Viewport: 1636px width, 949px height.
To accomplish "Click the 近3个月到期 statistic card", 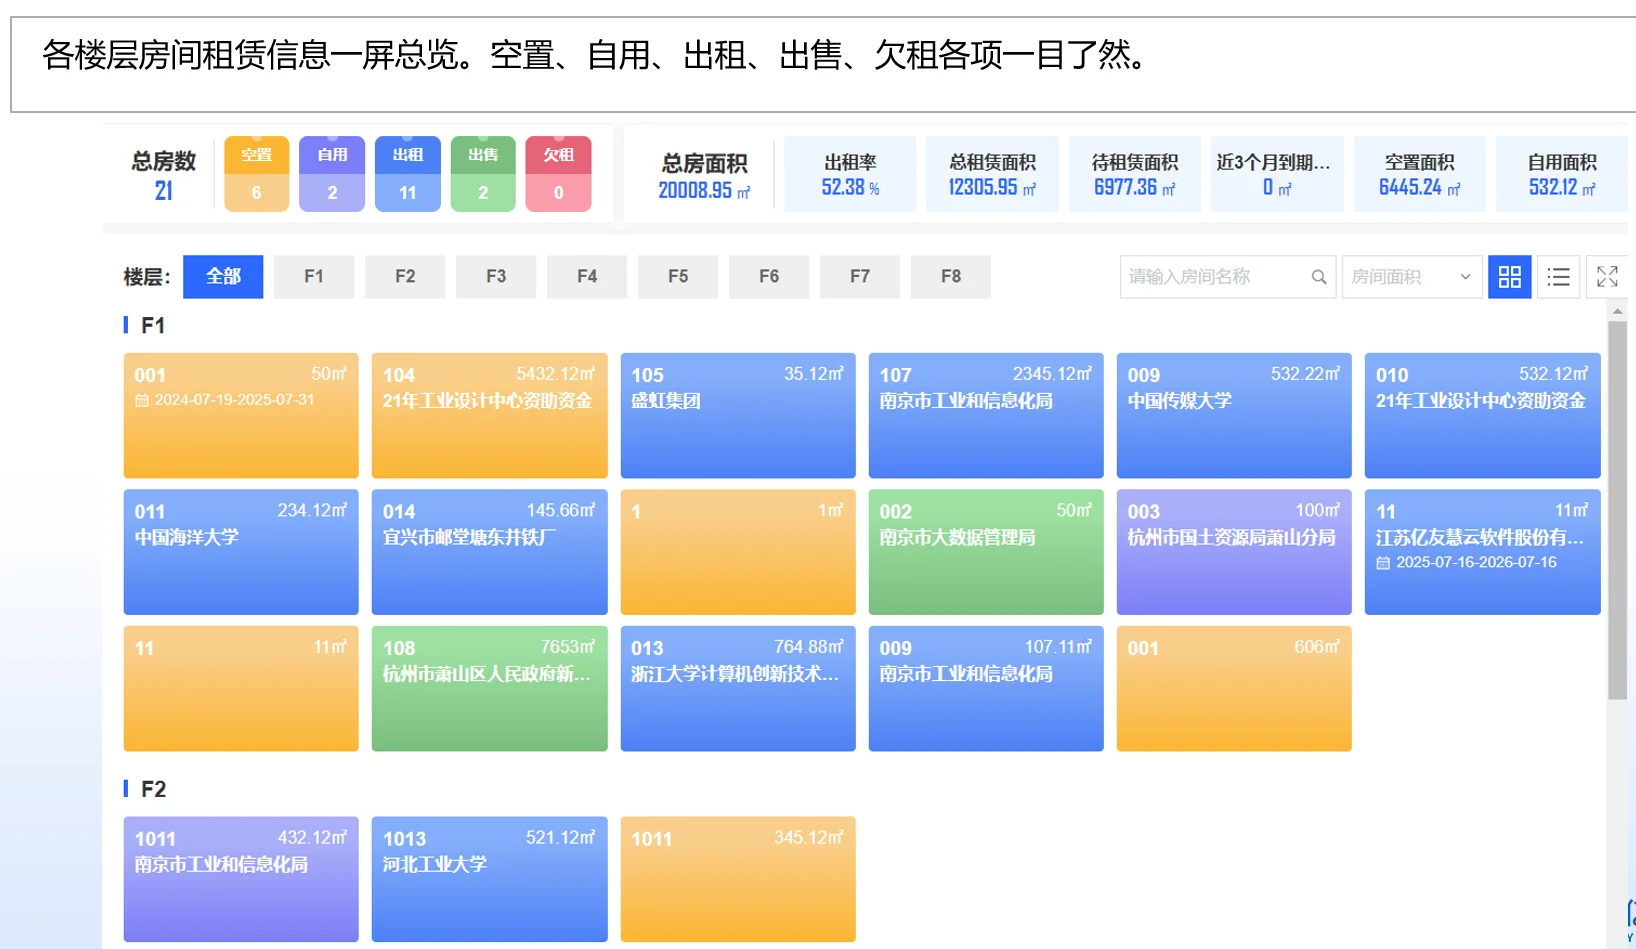I will tap(1277, 174).
